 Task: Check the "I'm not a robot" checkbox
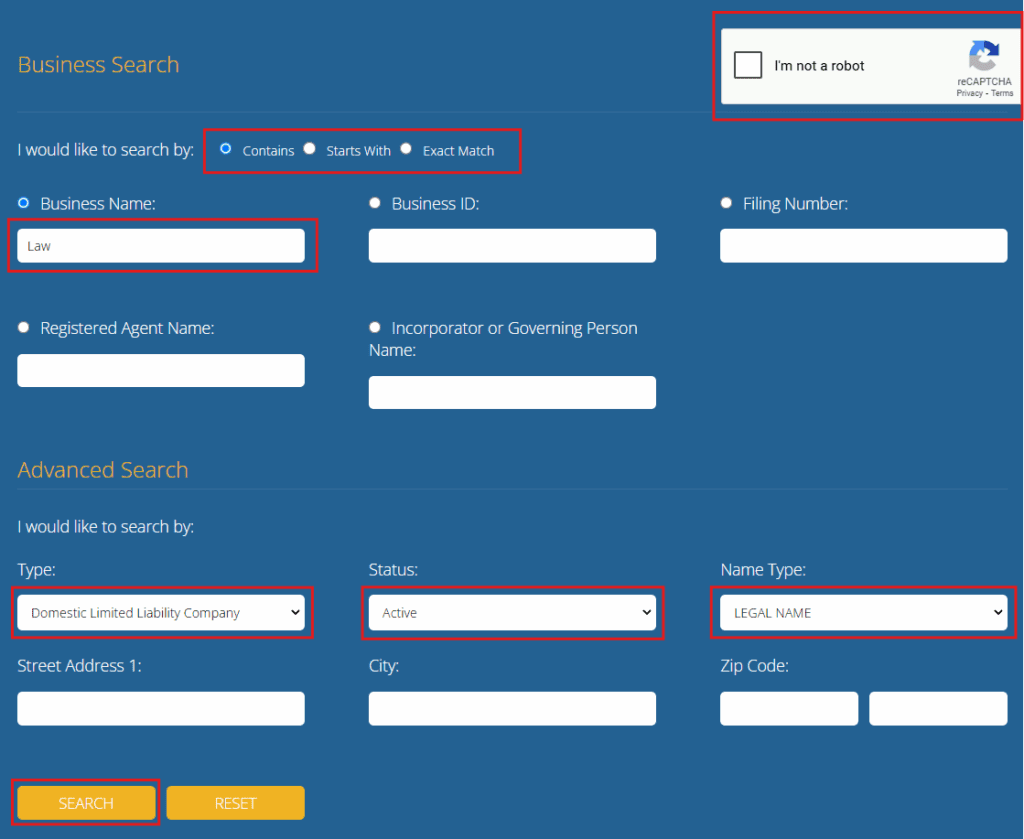[747, 65]
